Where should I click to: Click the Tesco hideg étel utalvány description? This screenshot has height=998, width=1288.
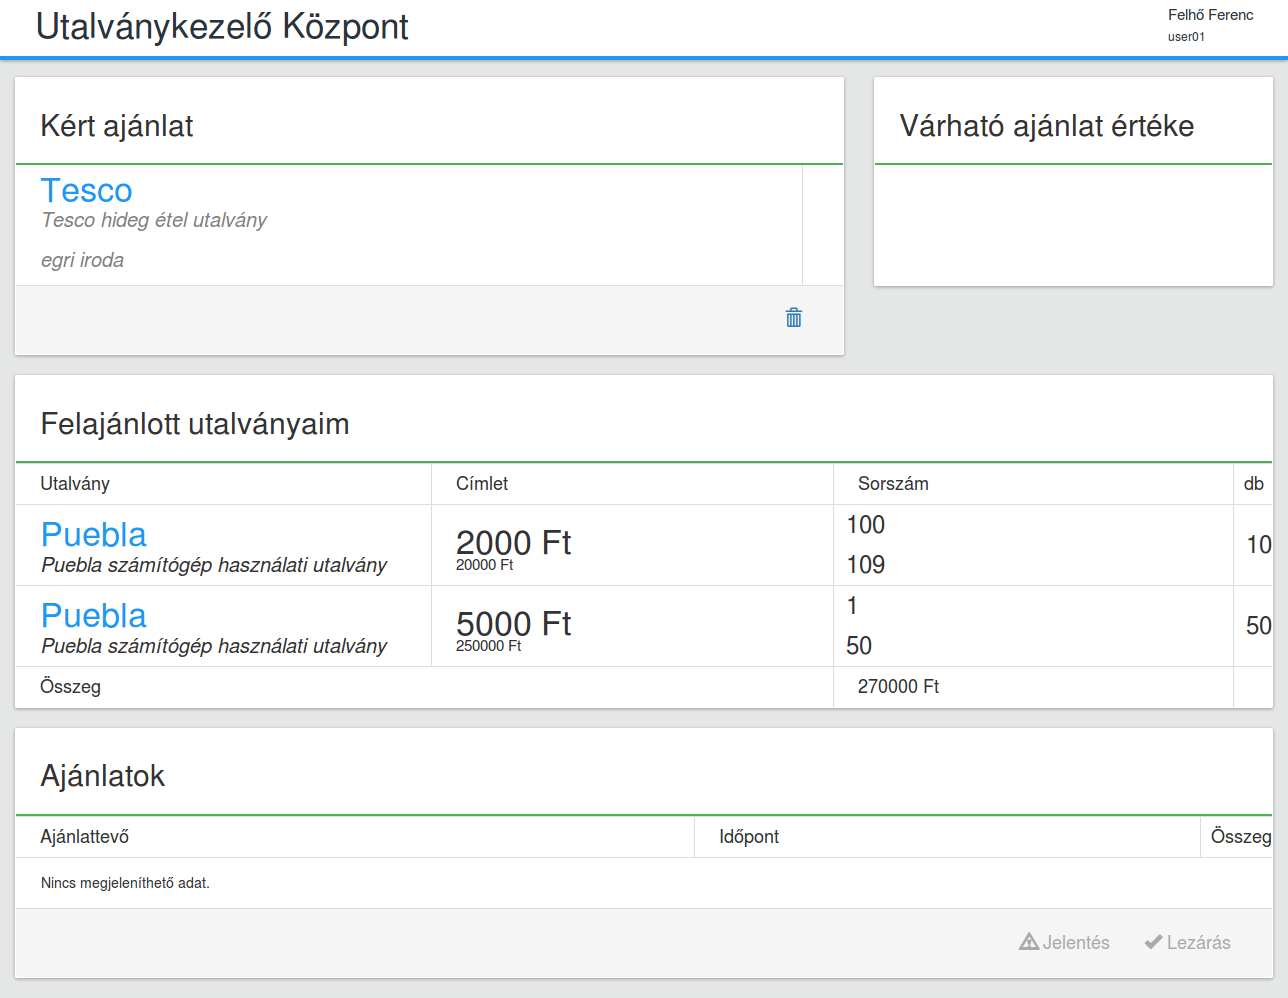[x=154, y=220]
